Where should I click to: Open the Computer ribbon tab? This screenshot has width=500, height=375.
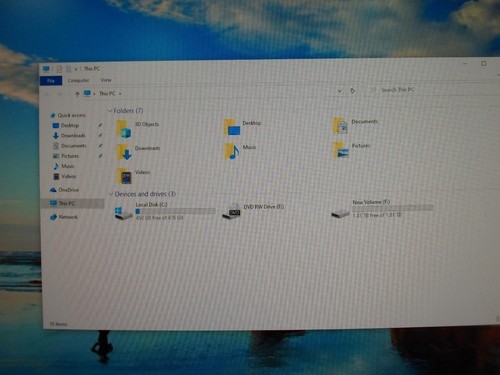pyautogui.click(x=78, y=80)
